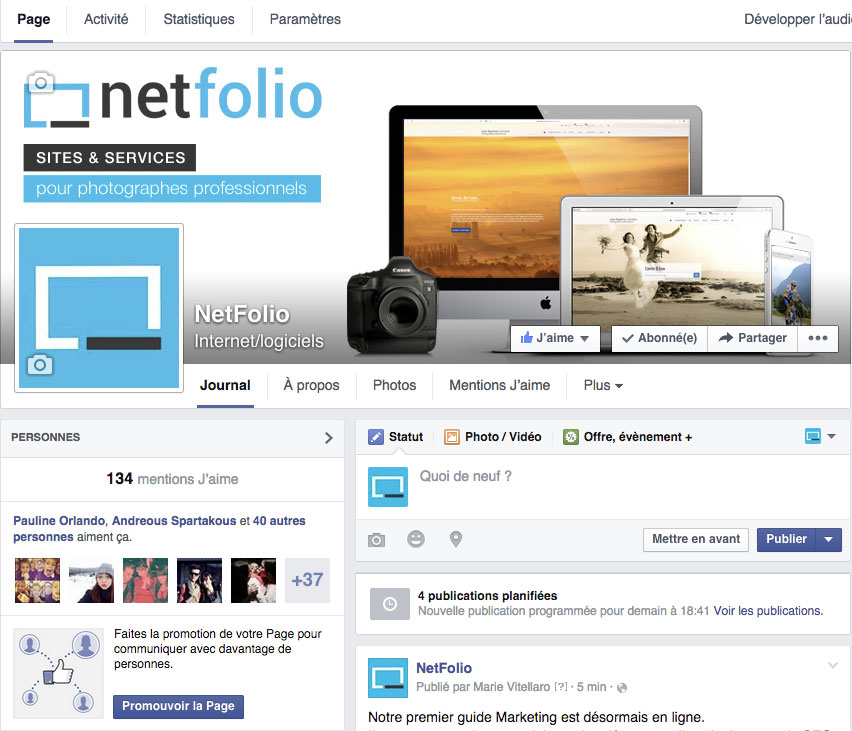
Task: Click the promote page illustration icon
Action: tap(59, 674)
